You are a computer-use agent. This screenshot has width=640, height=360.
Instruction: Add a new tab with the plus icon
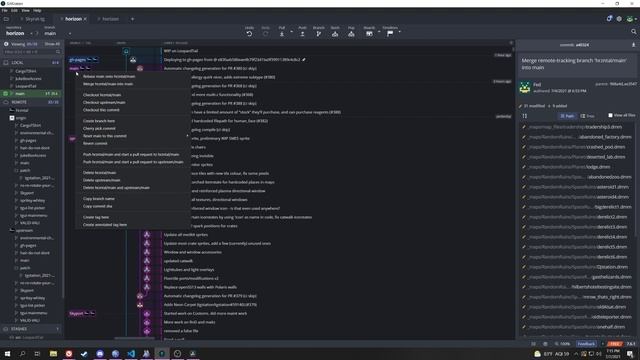[x=132, y=19]
